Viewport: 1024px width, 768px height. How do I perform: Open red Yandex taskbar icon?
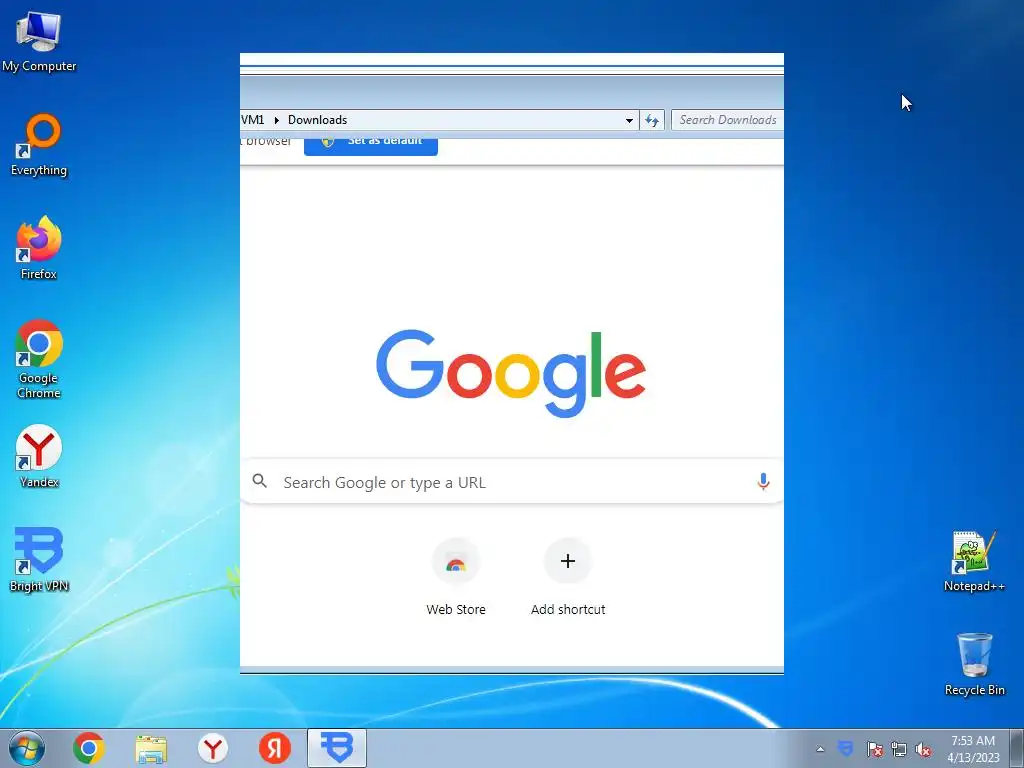click(275, 748)
